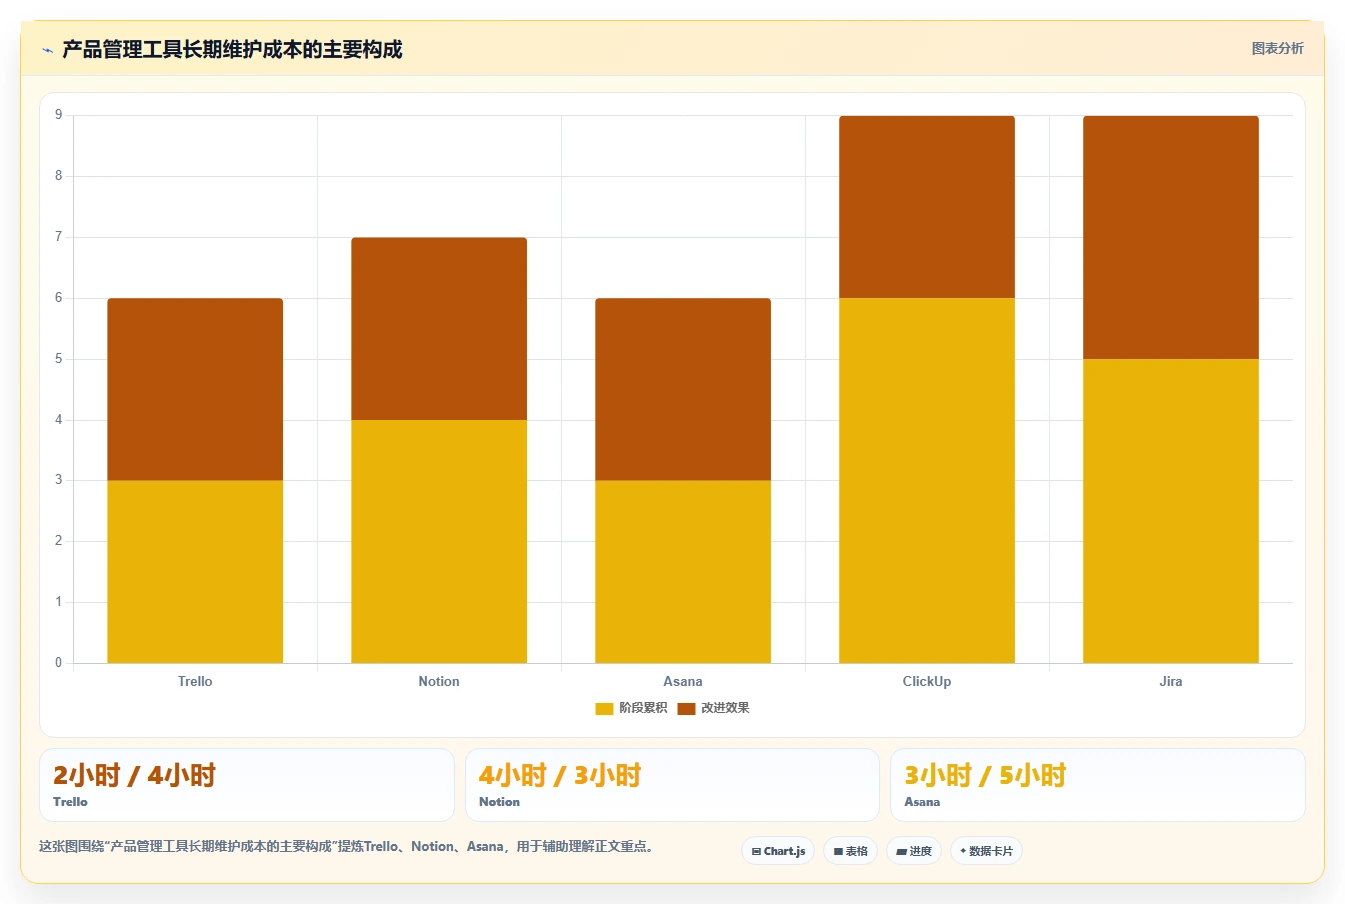Viewport: 1345px width, 904px height.
Task: Click the brown 改进效果 legend swatch
Action: (x=686, y=708)
